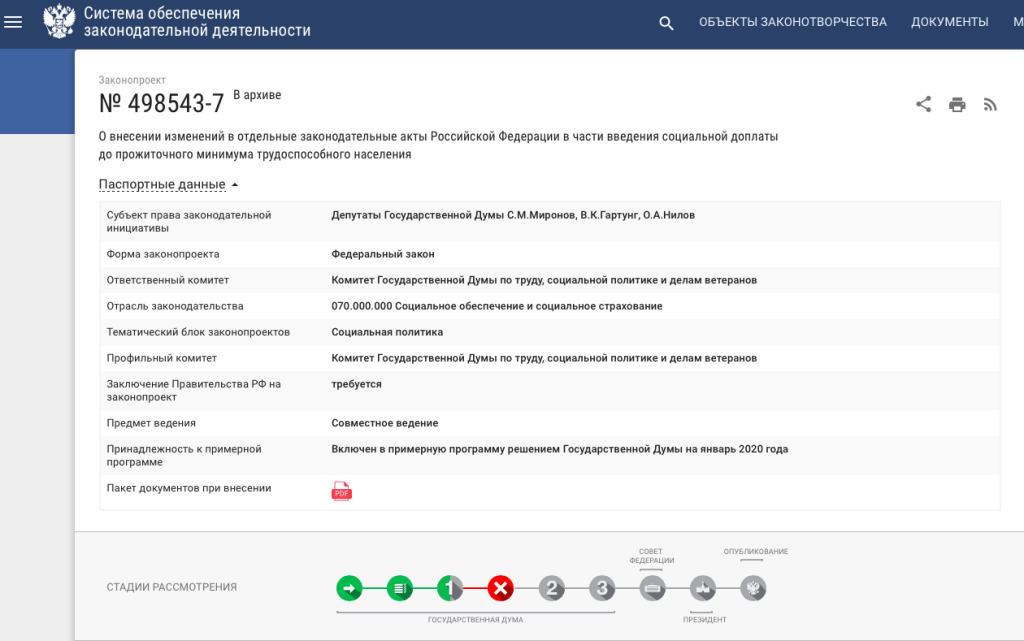Click the red X rejected stage
This screenshot has height=641, width=1024.
[x=501, y=588]
